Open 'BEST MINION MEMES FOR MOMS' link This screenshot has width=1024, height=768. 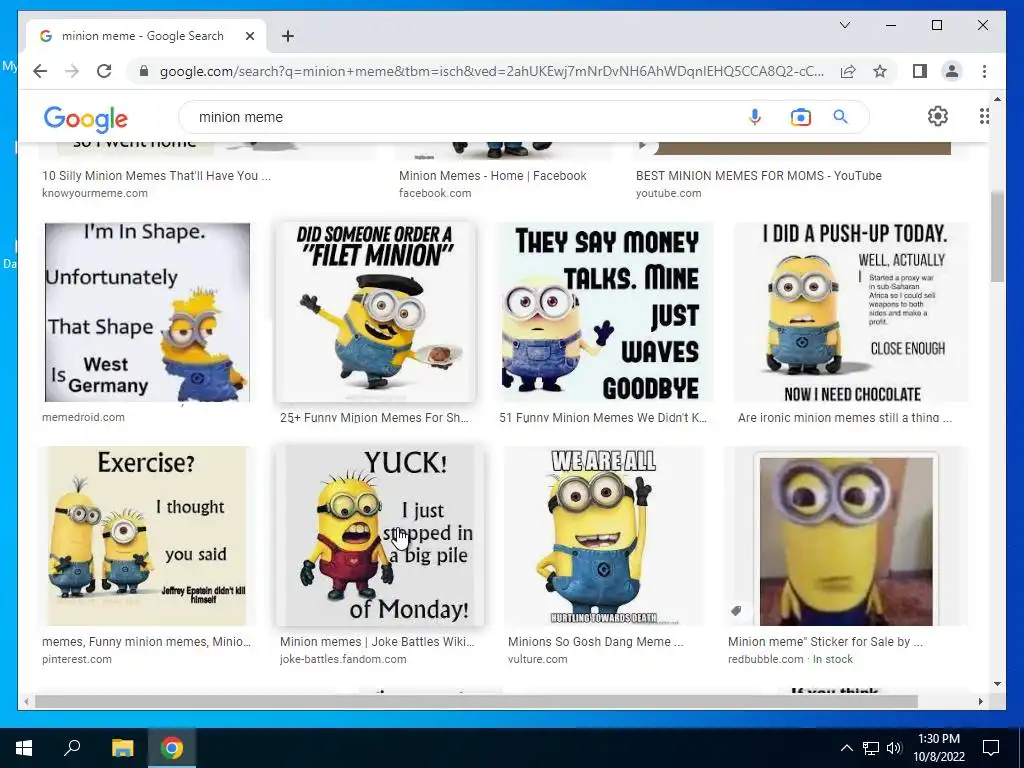(x=758, y=176)
